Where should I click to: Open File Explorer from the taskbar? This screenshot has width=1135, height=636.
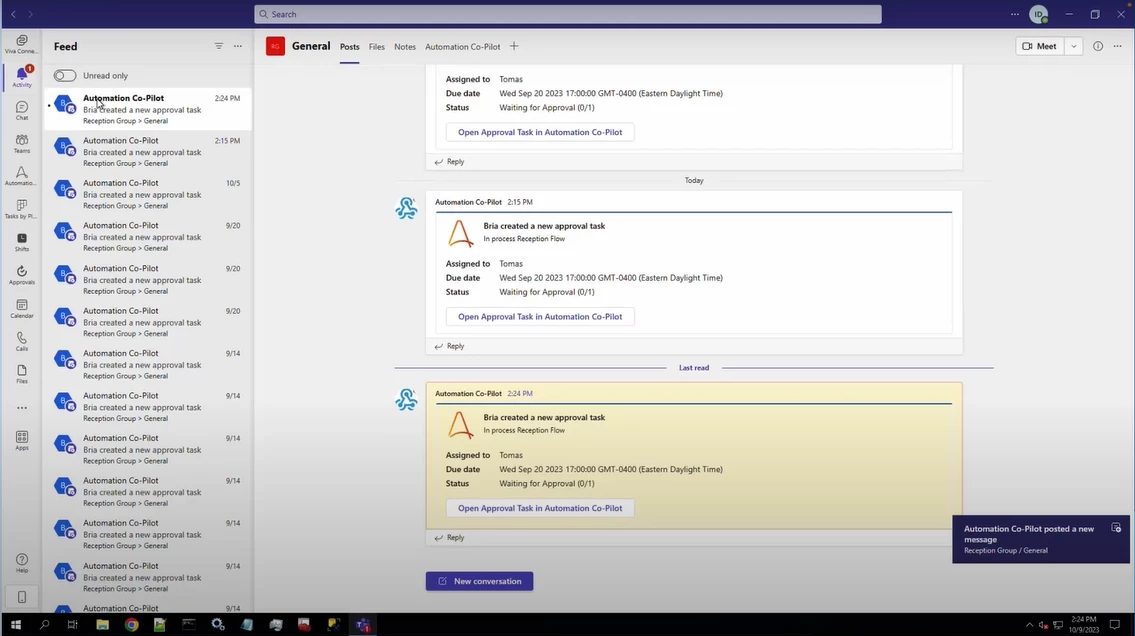pyautogui.click(x=102, y=624)
